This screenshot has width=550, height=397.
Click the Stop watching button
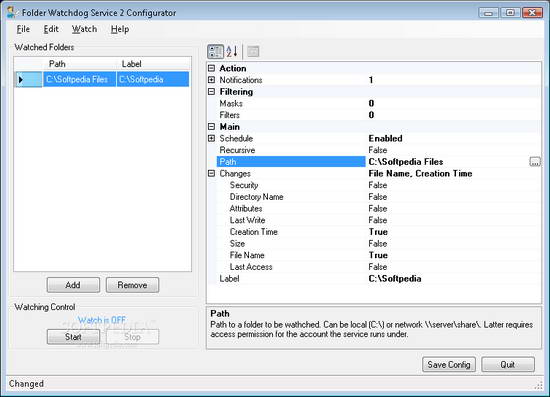pyautogui.click(x=132, y=337)
